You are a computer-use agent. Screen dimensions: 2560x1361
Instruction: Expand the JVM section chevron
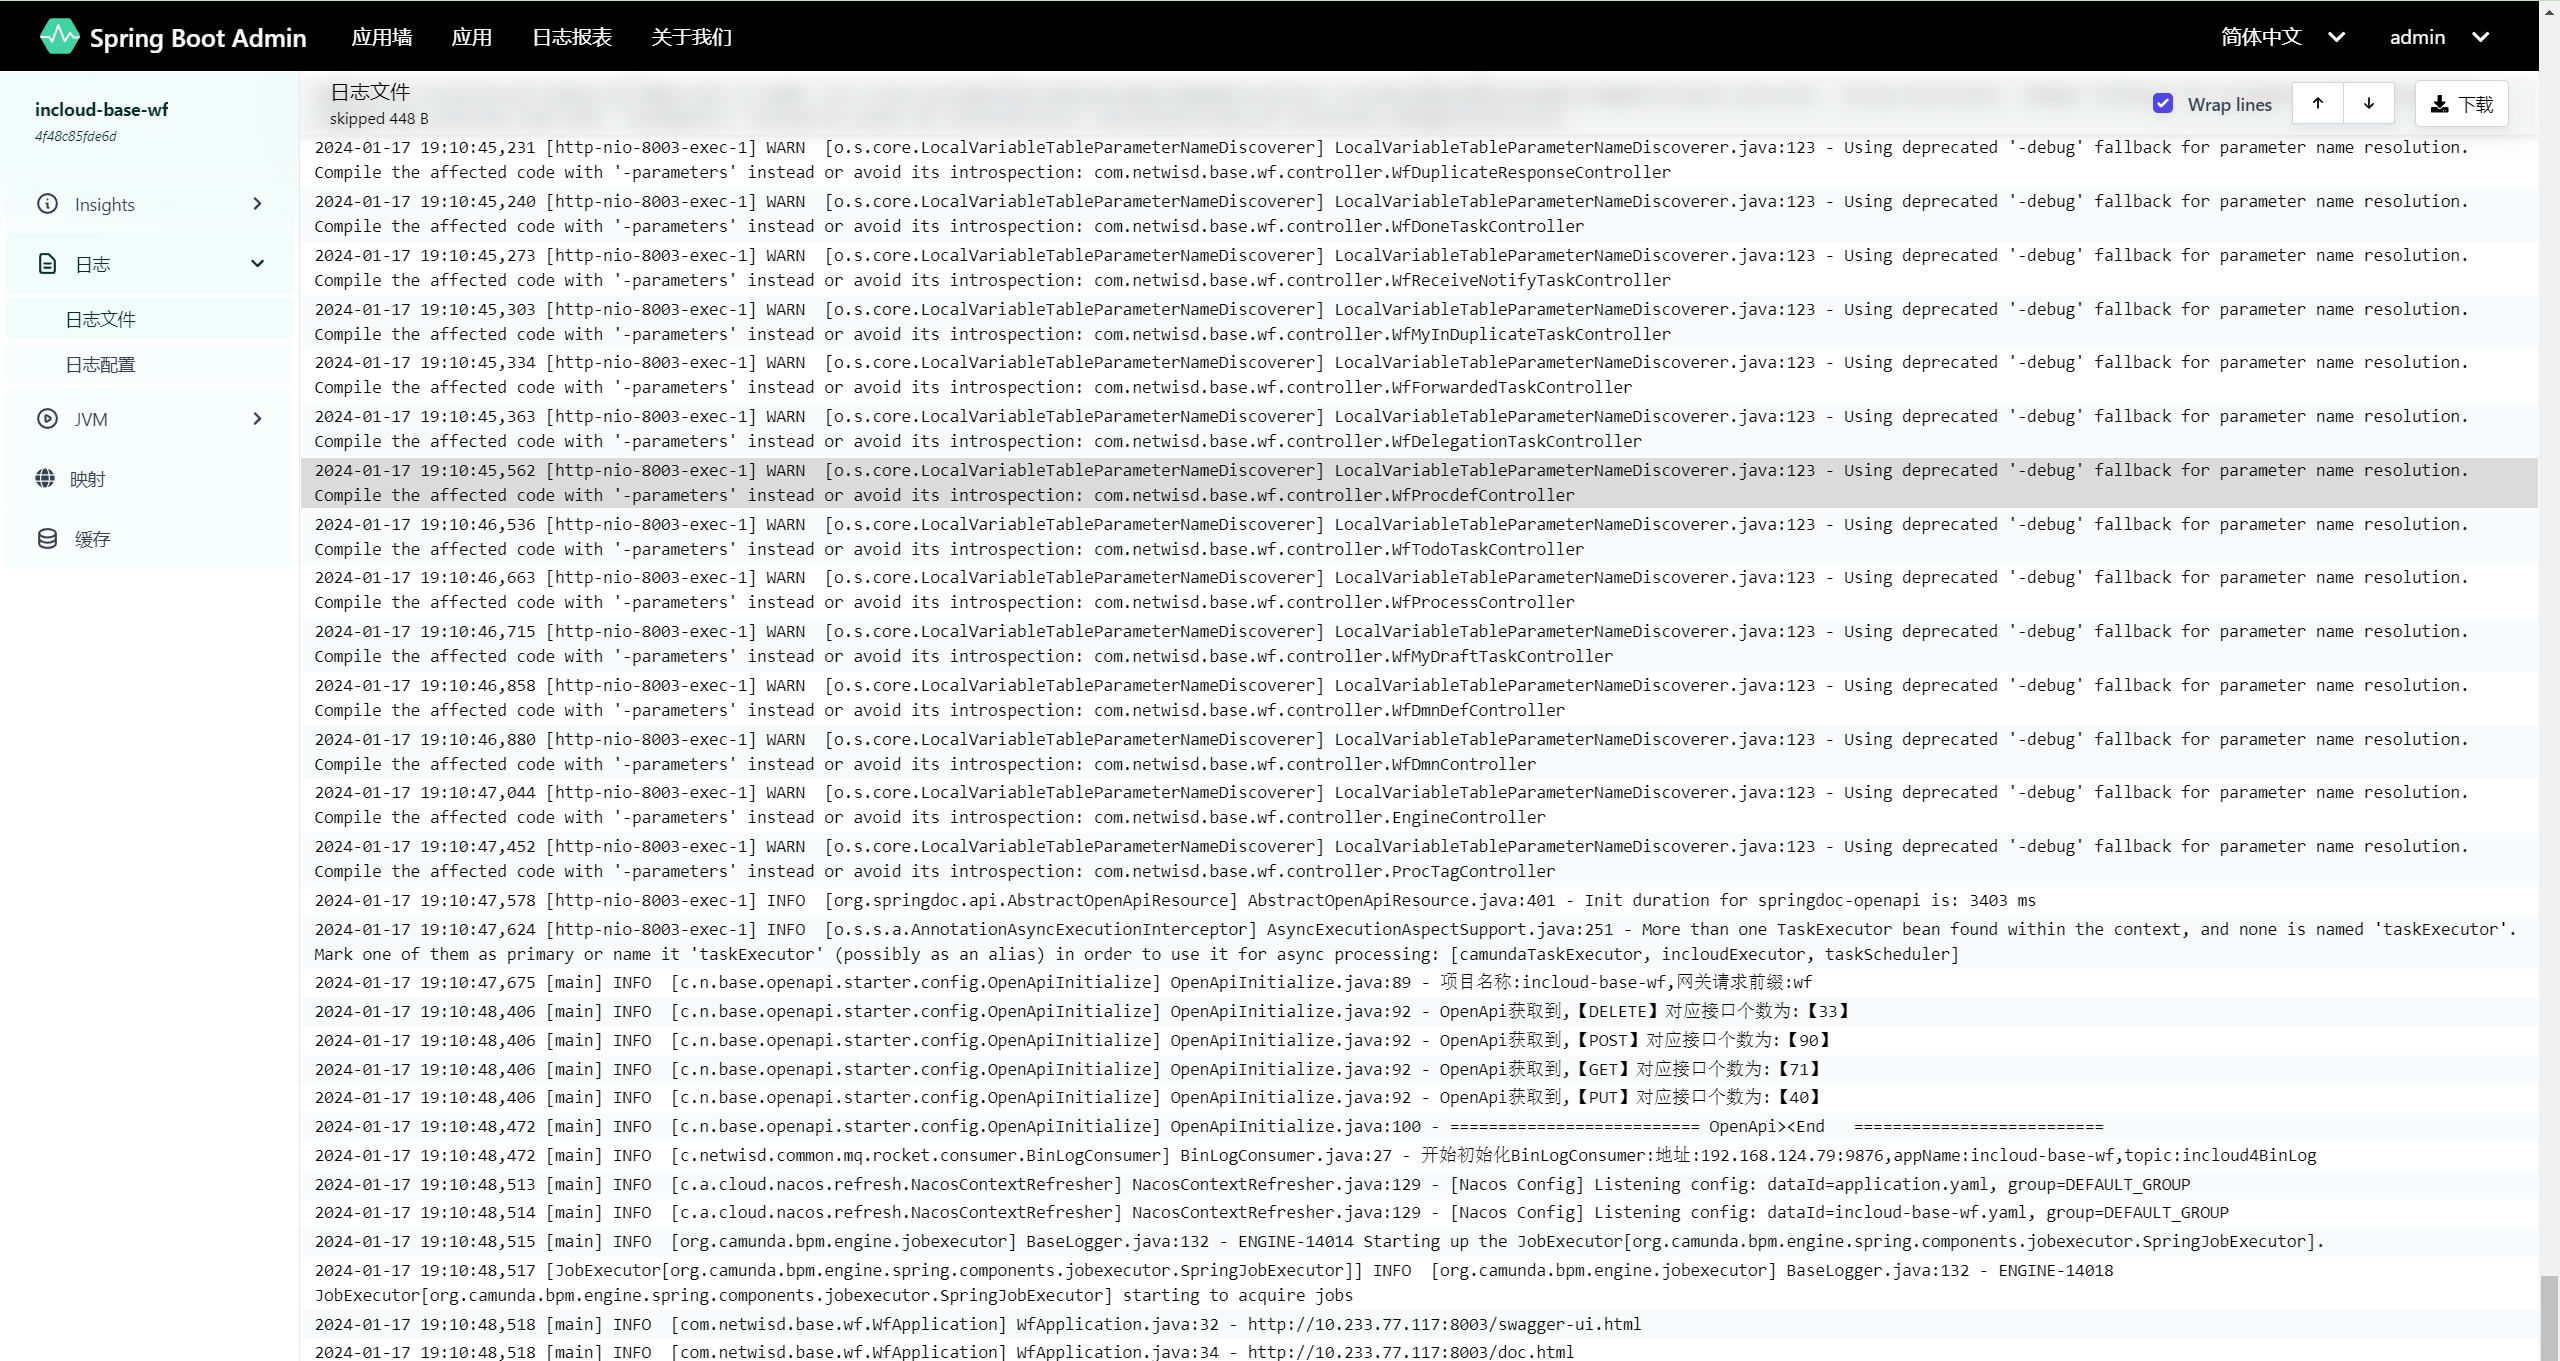tap(258, 419)
